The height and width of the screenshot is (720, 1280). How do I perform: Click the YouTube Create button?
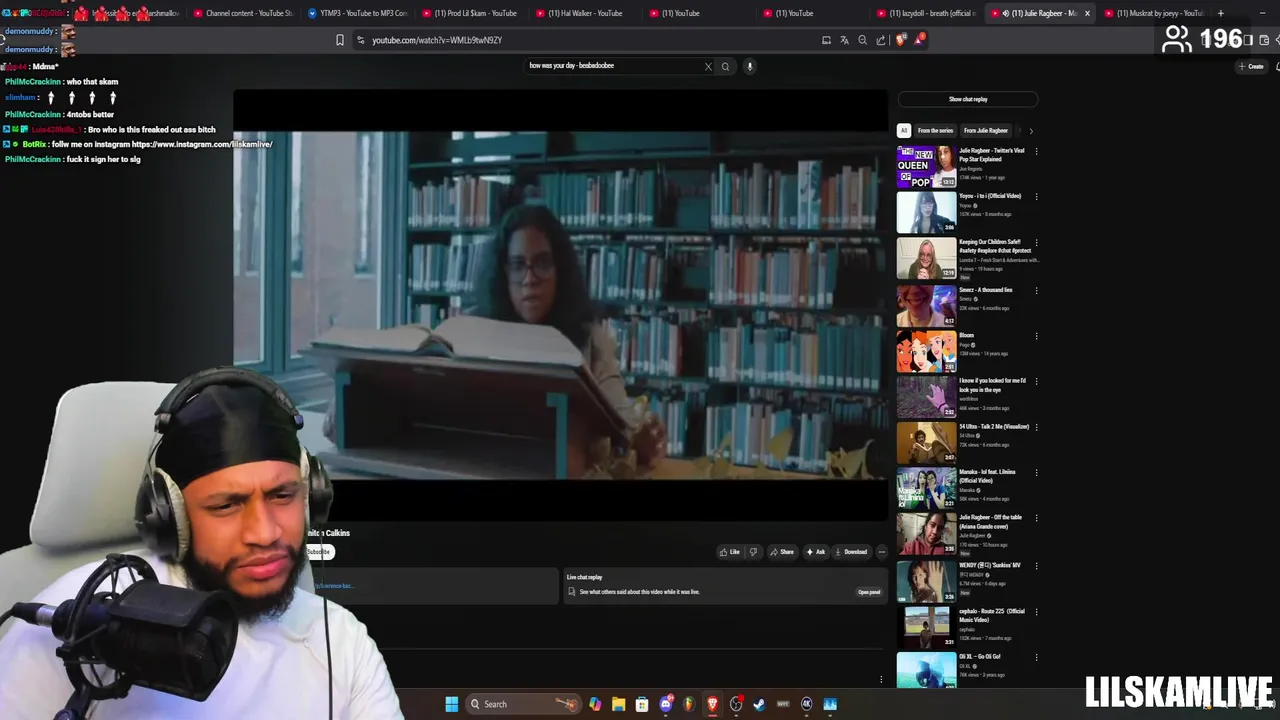(1251, 66)
